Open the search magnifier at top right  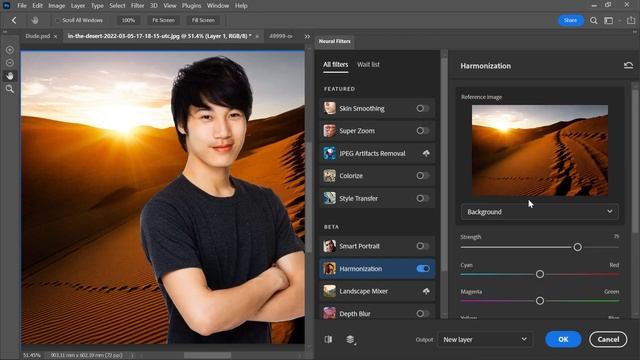593,20
